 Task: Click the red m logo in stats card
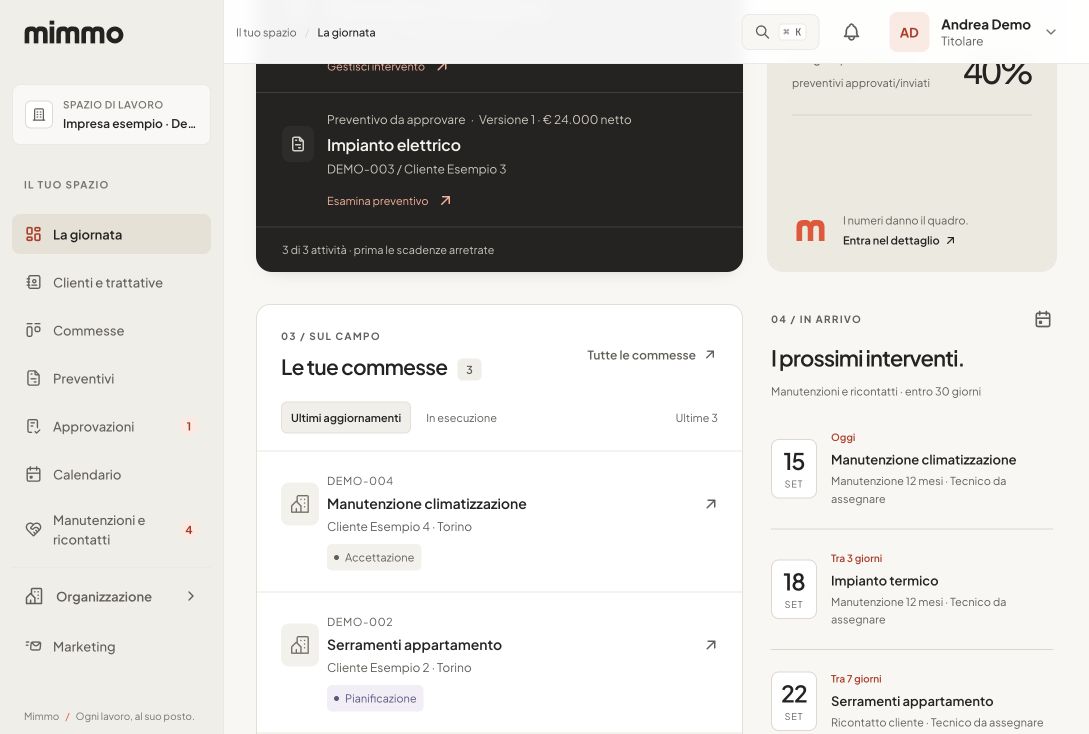click(810, 231)
